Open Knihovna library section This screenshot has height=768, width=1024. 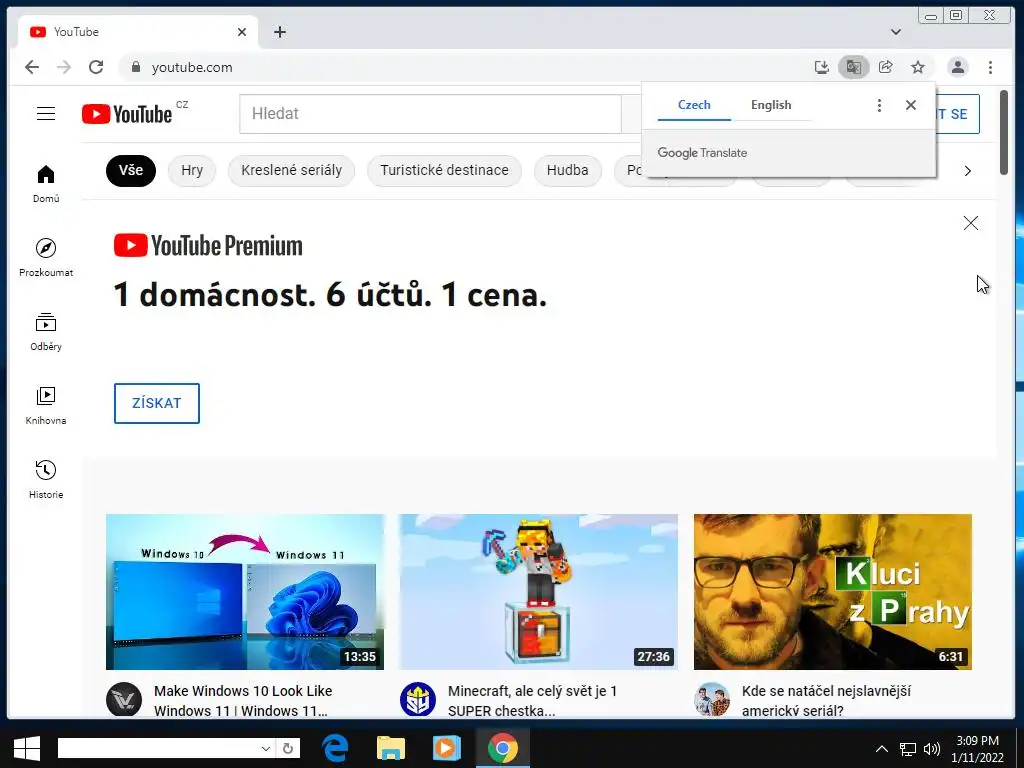pos(46,406)
